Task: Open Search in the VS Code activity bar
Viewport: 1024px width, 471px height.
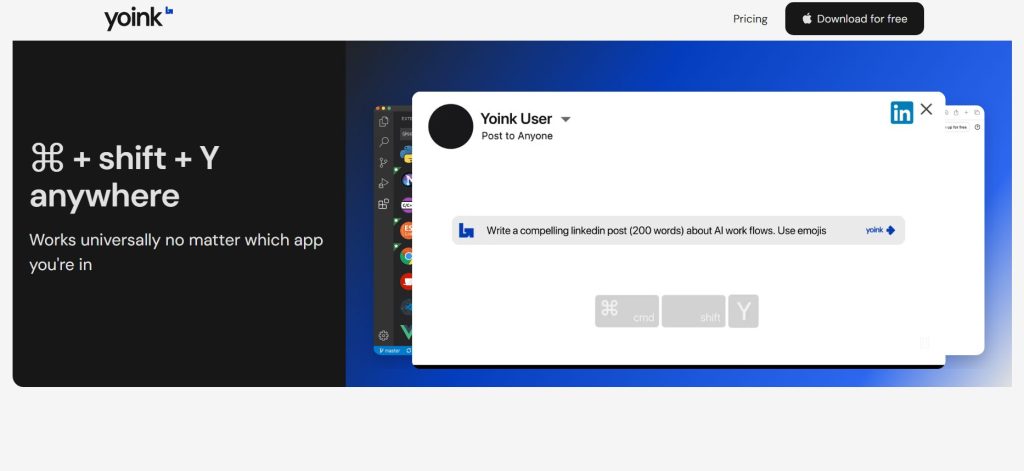Action: pyautogui.click(x=384, y=142)
